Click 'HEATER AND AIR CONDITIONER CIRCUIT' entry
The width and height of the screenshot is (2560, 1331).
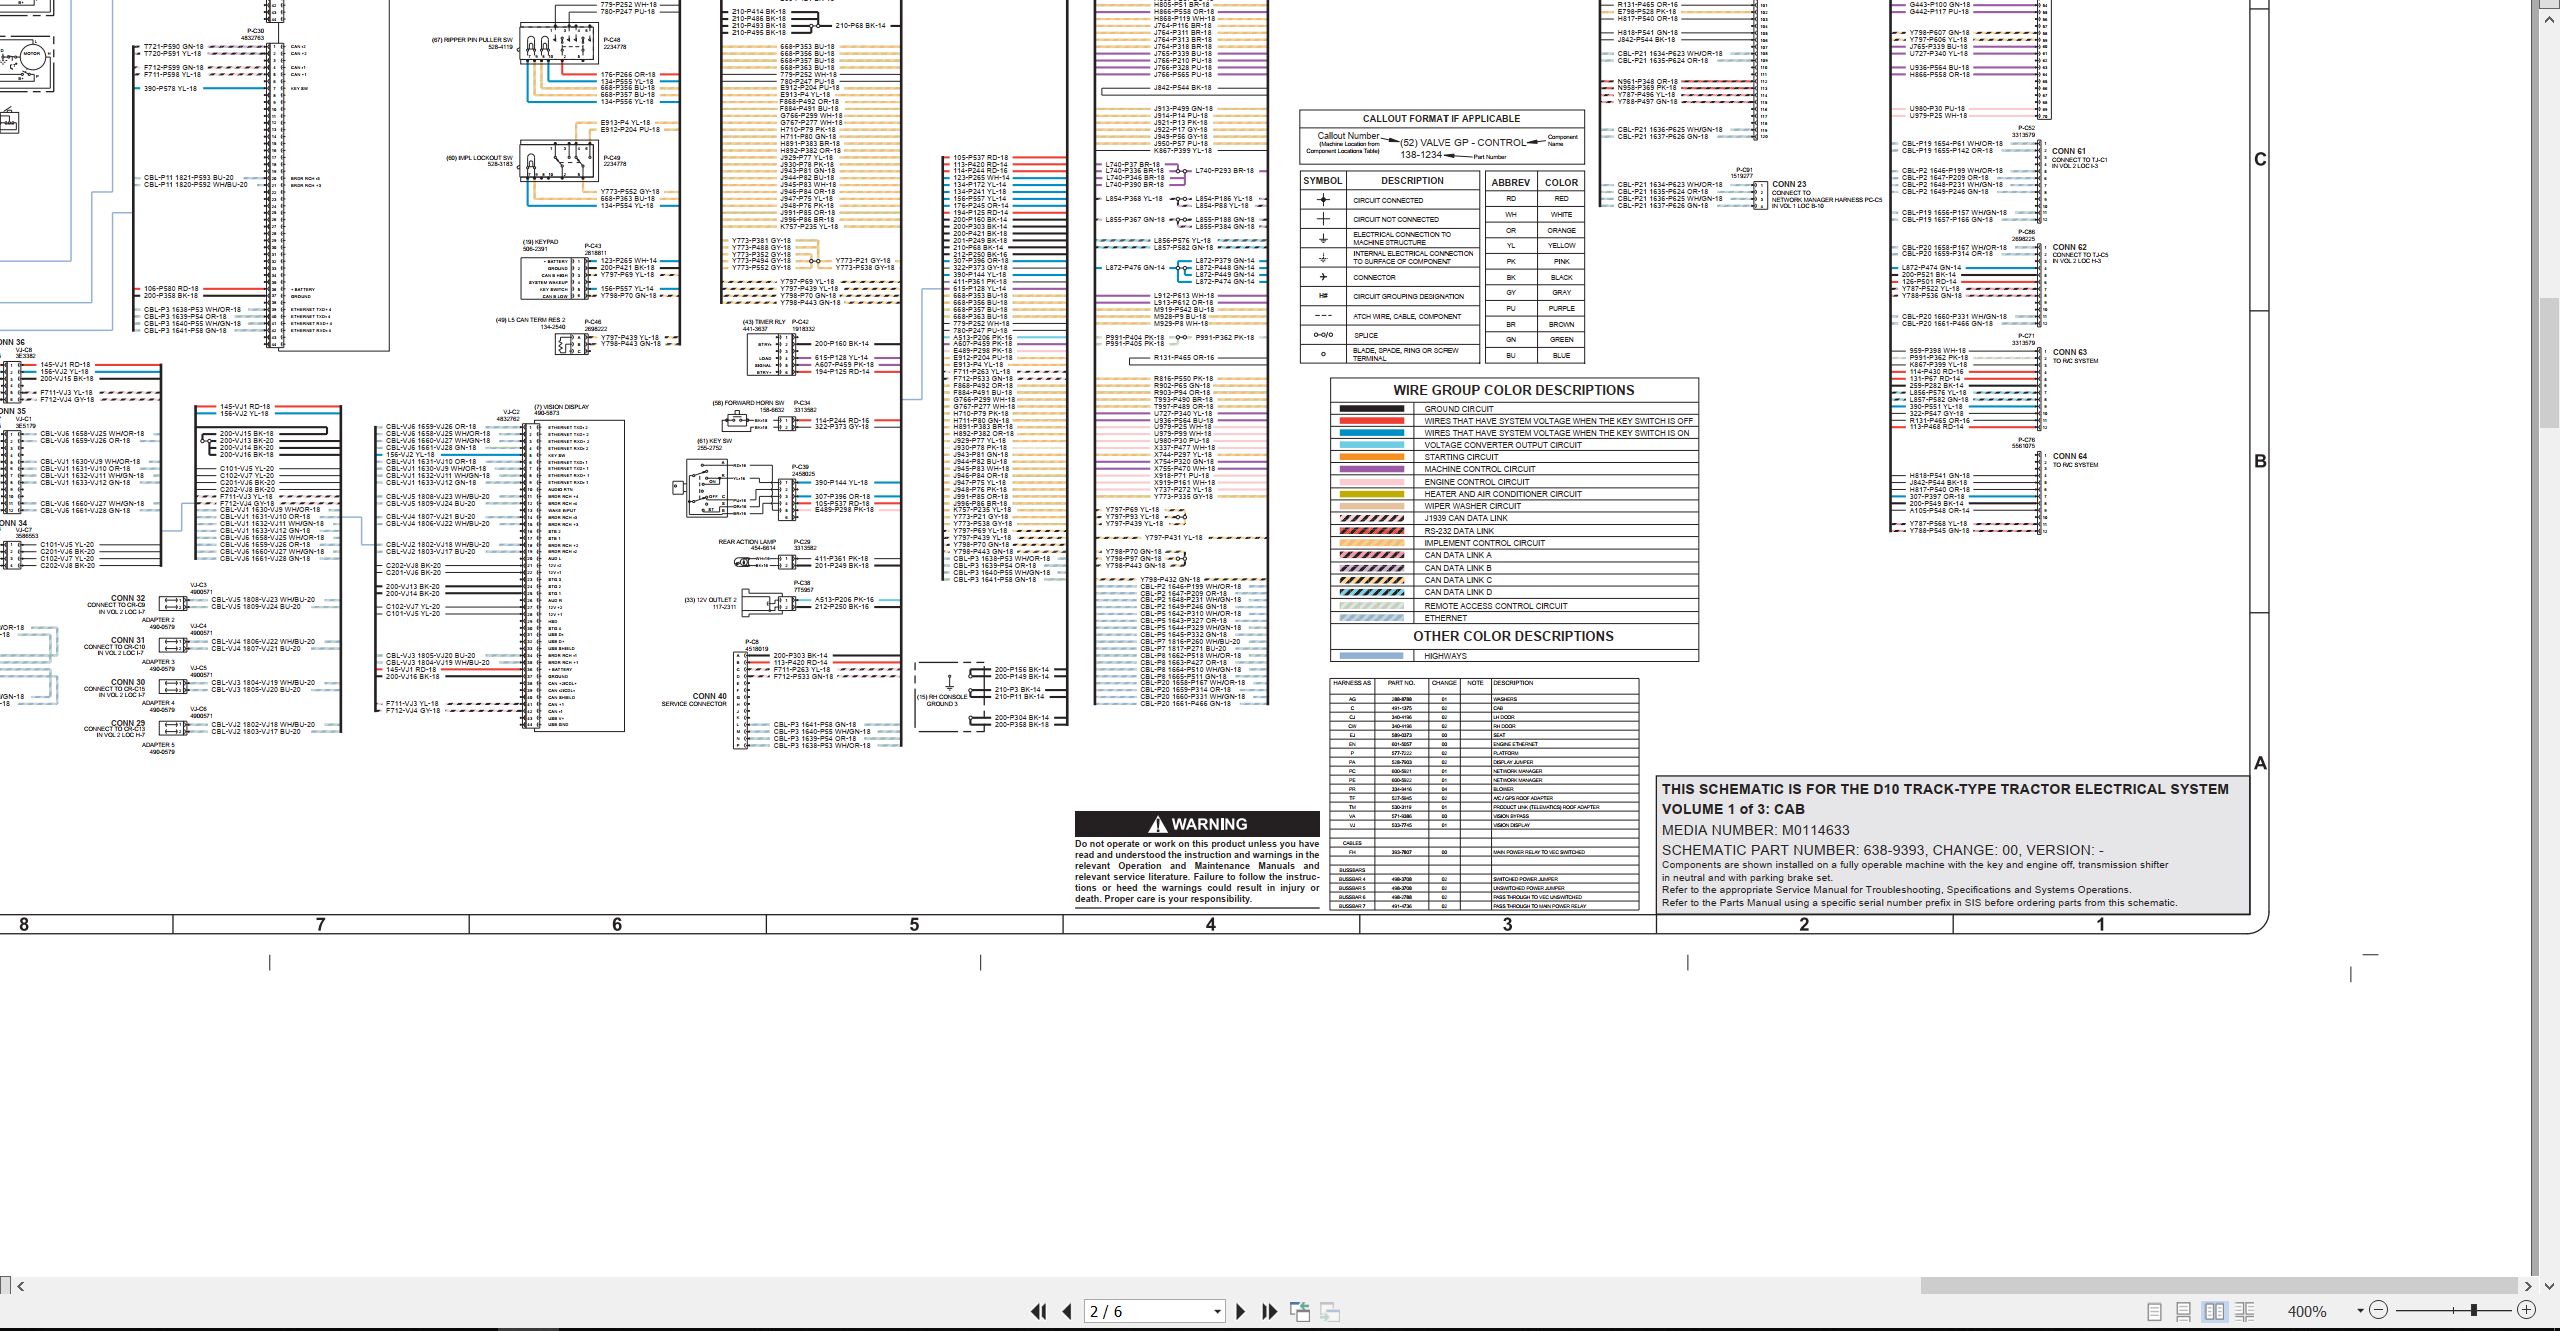coord(1503,494)
